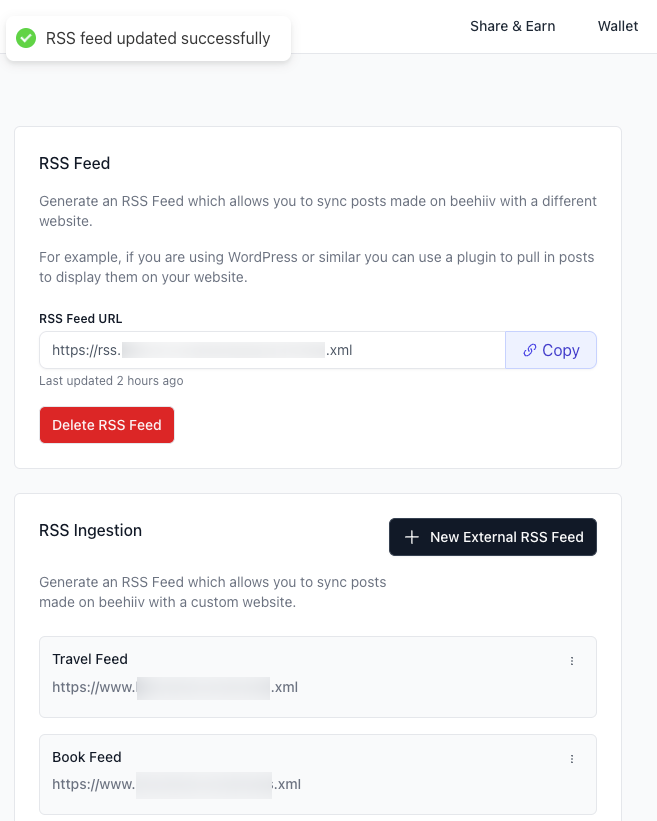This screenshot has width=657, height=821.
Task: Click the 'RSS feed updated successfully' toast message
Action: pos(158,39)
